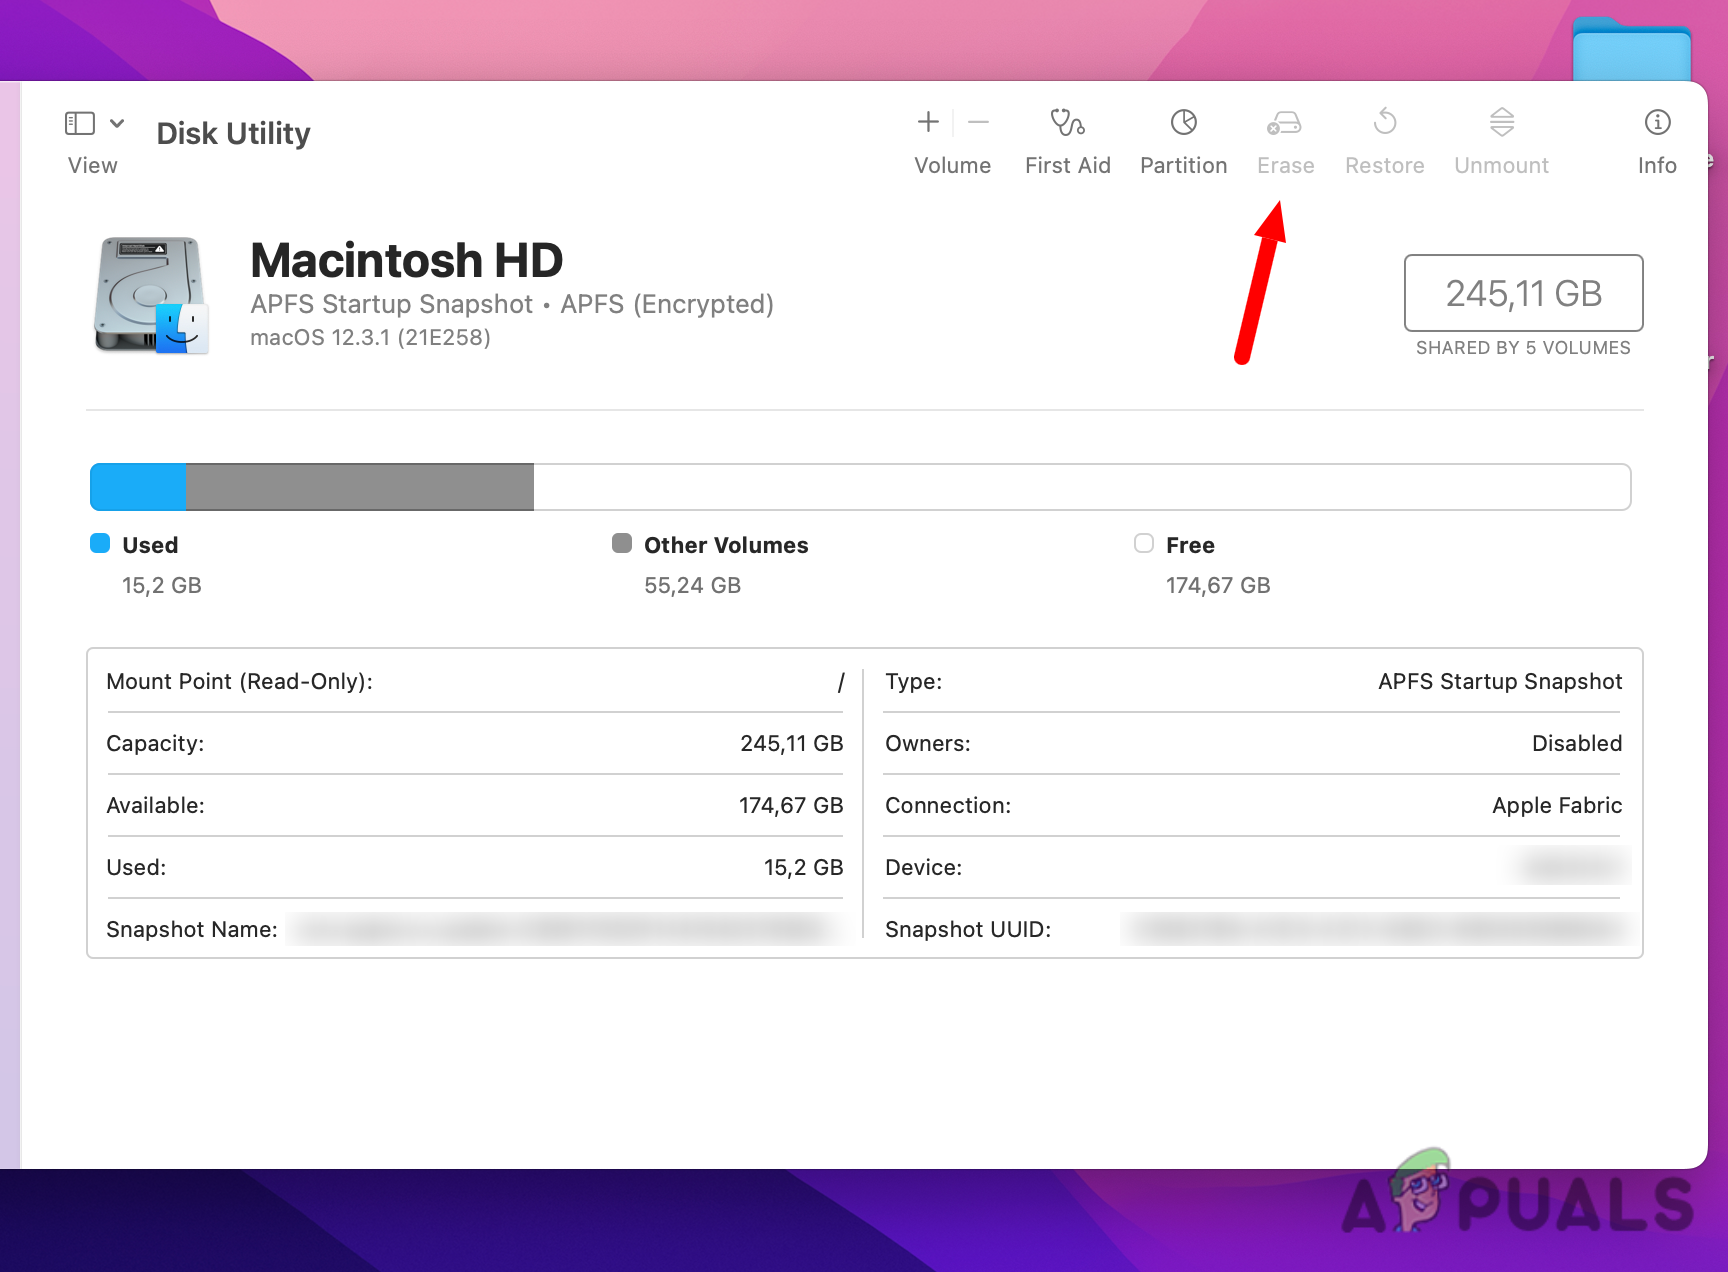
Task: Click the Snapshot UUID label
Action: pyautogui.click(x=968, y=929)
